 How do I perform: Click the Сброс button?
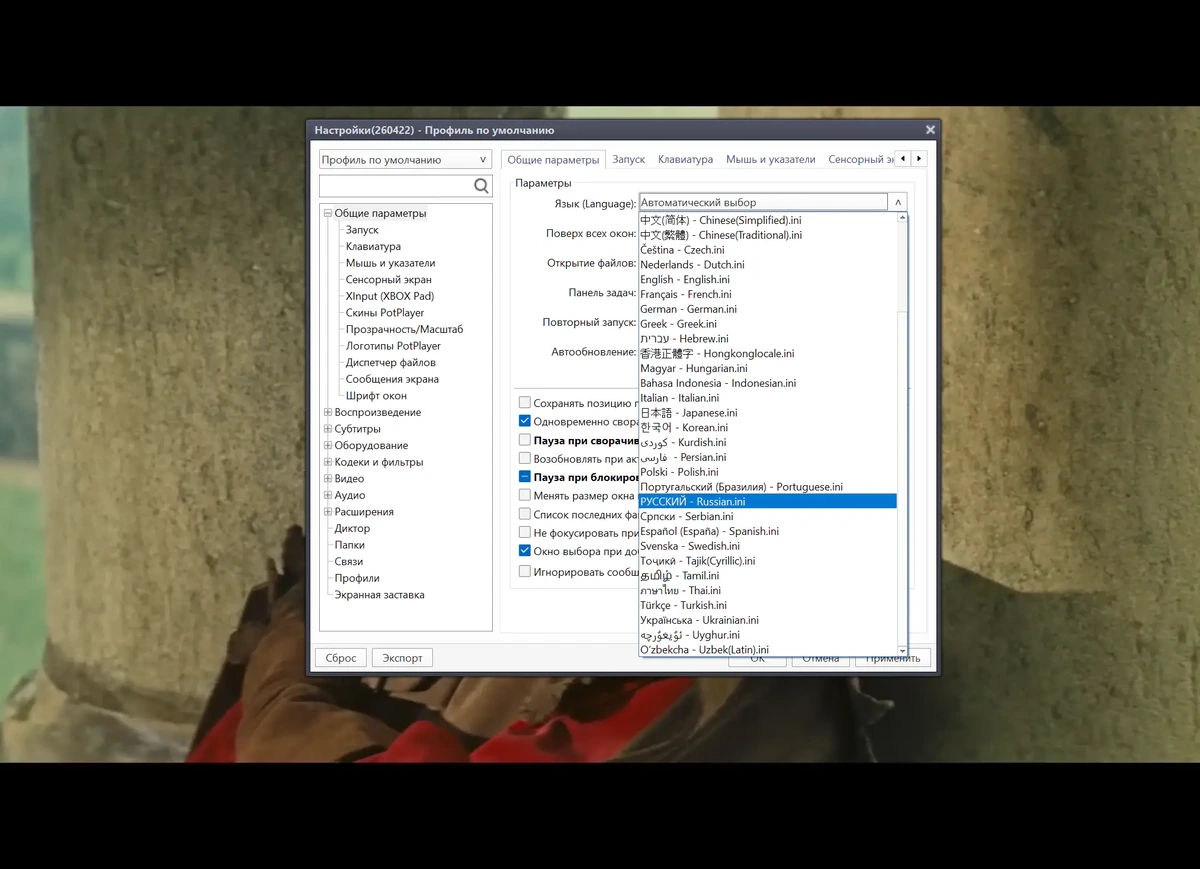(x=341, y=658)
